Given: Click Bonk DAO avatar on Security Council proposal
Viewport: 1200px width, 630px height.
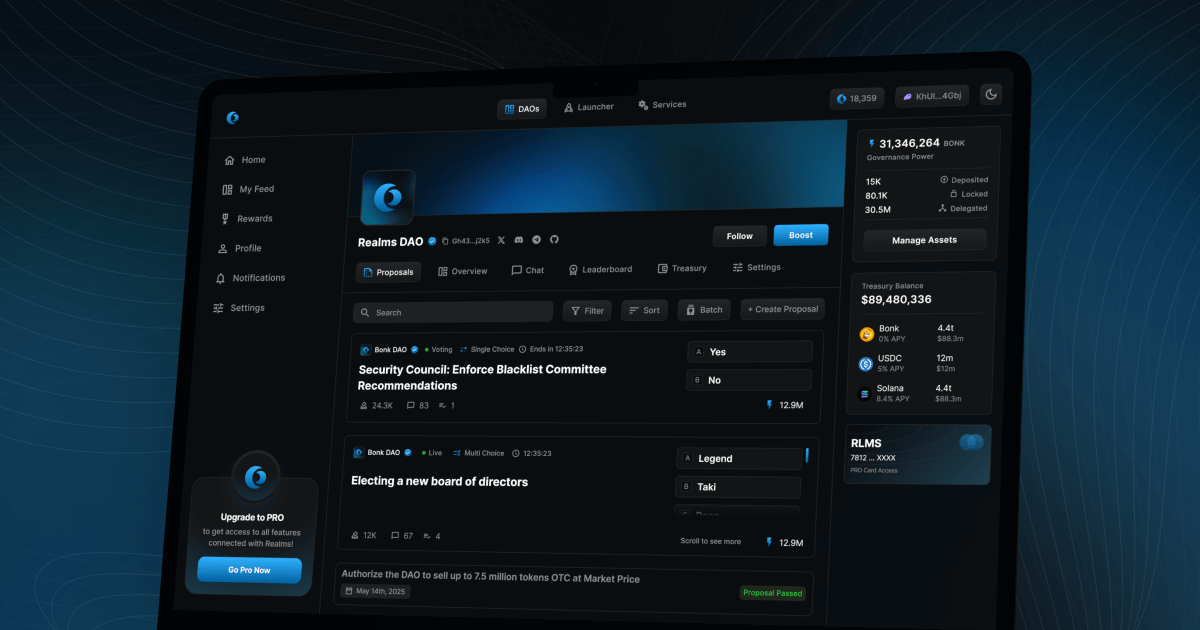Looking at the screenshot, I should click(366, 350).
